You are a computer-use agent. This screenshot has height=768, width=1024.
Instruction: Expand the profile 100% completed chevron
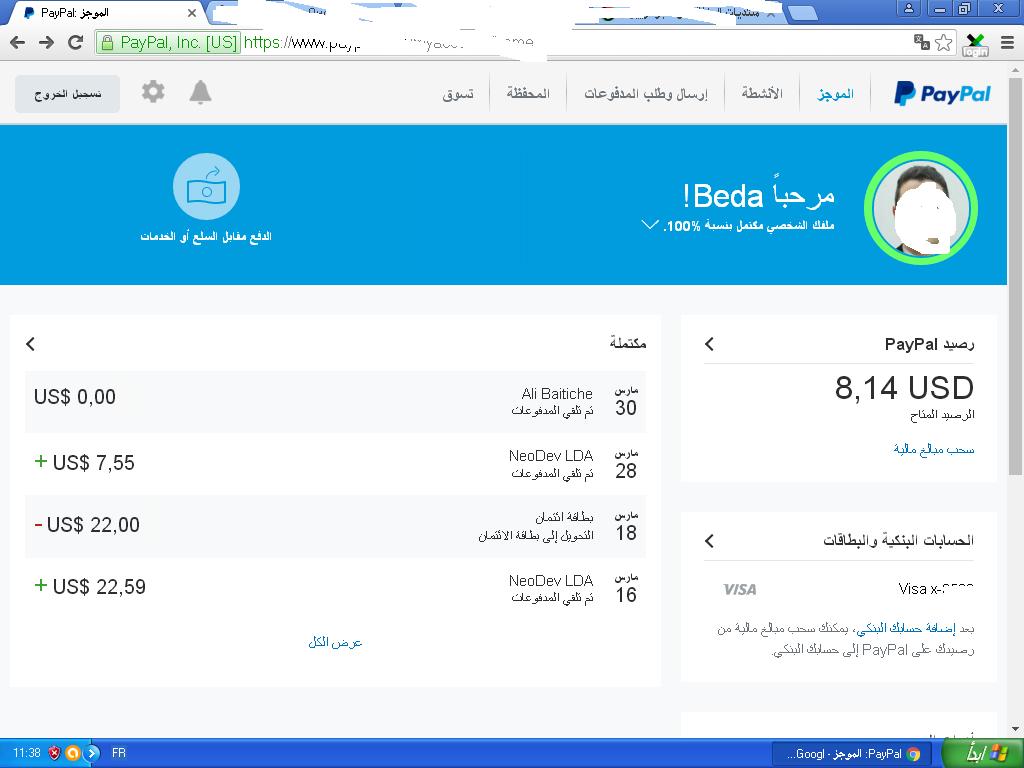(x=650, y=225)
